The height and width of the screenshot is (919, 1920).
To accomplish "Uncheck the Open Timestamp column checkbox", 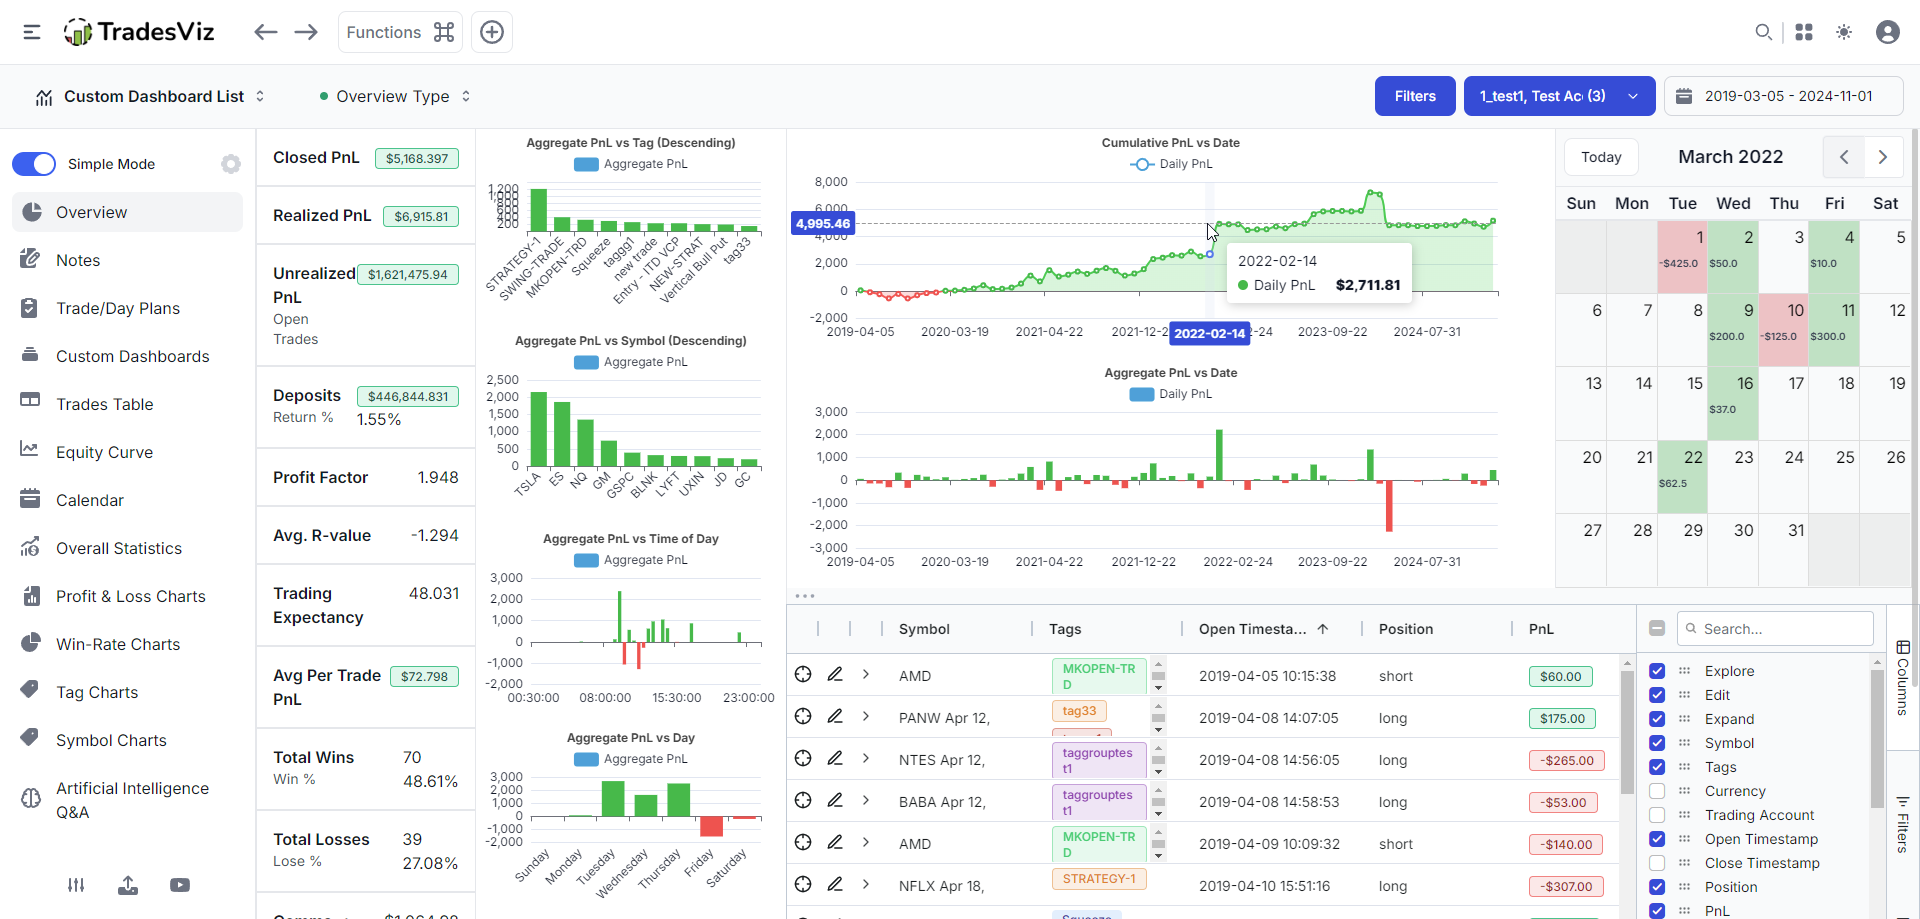I will 1657,839.
